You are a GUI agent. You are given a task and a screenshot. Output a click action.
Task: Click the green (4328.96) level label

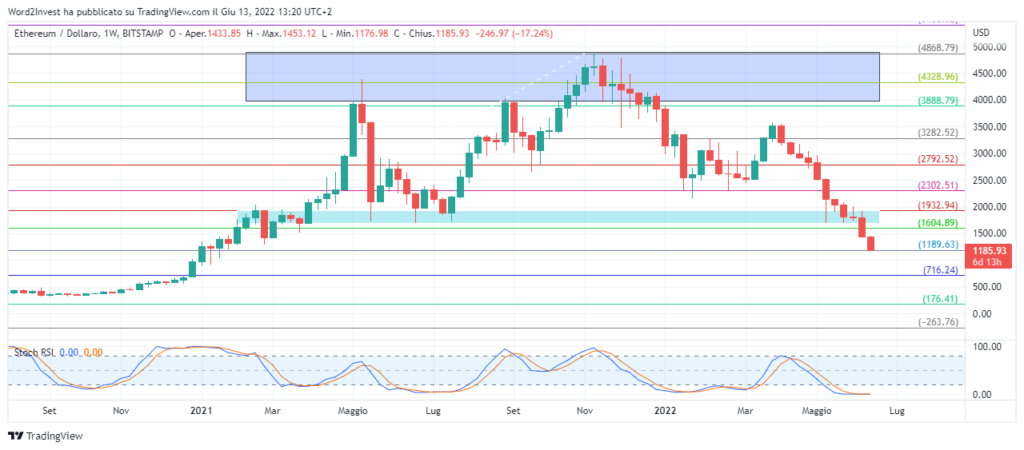939,76
